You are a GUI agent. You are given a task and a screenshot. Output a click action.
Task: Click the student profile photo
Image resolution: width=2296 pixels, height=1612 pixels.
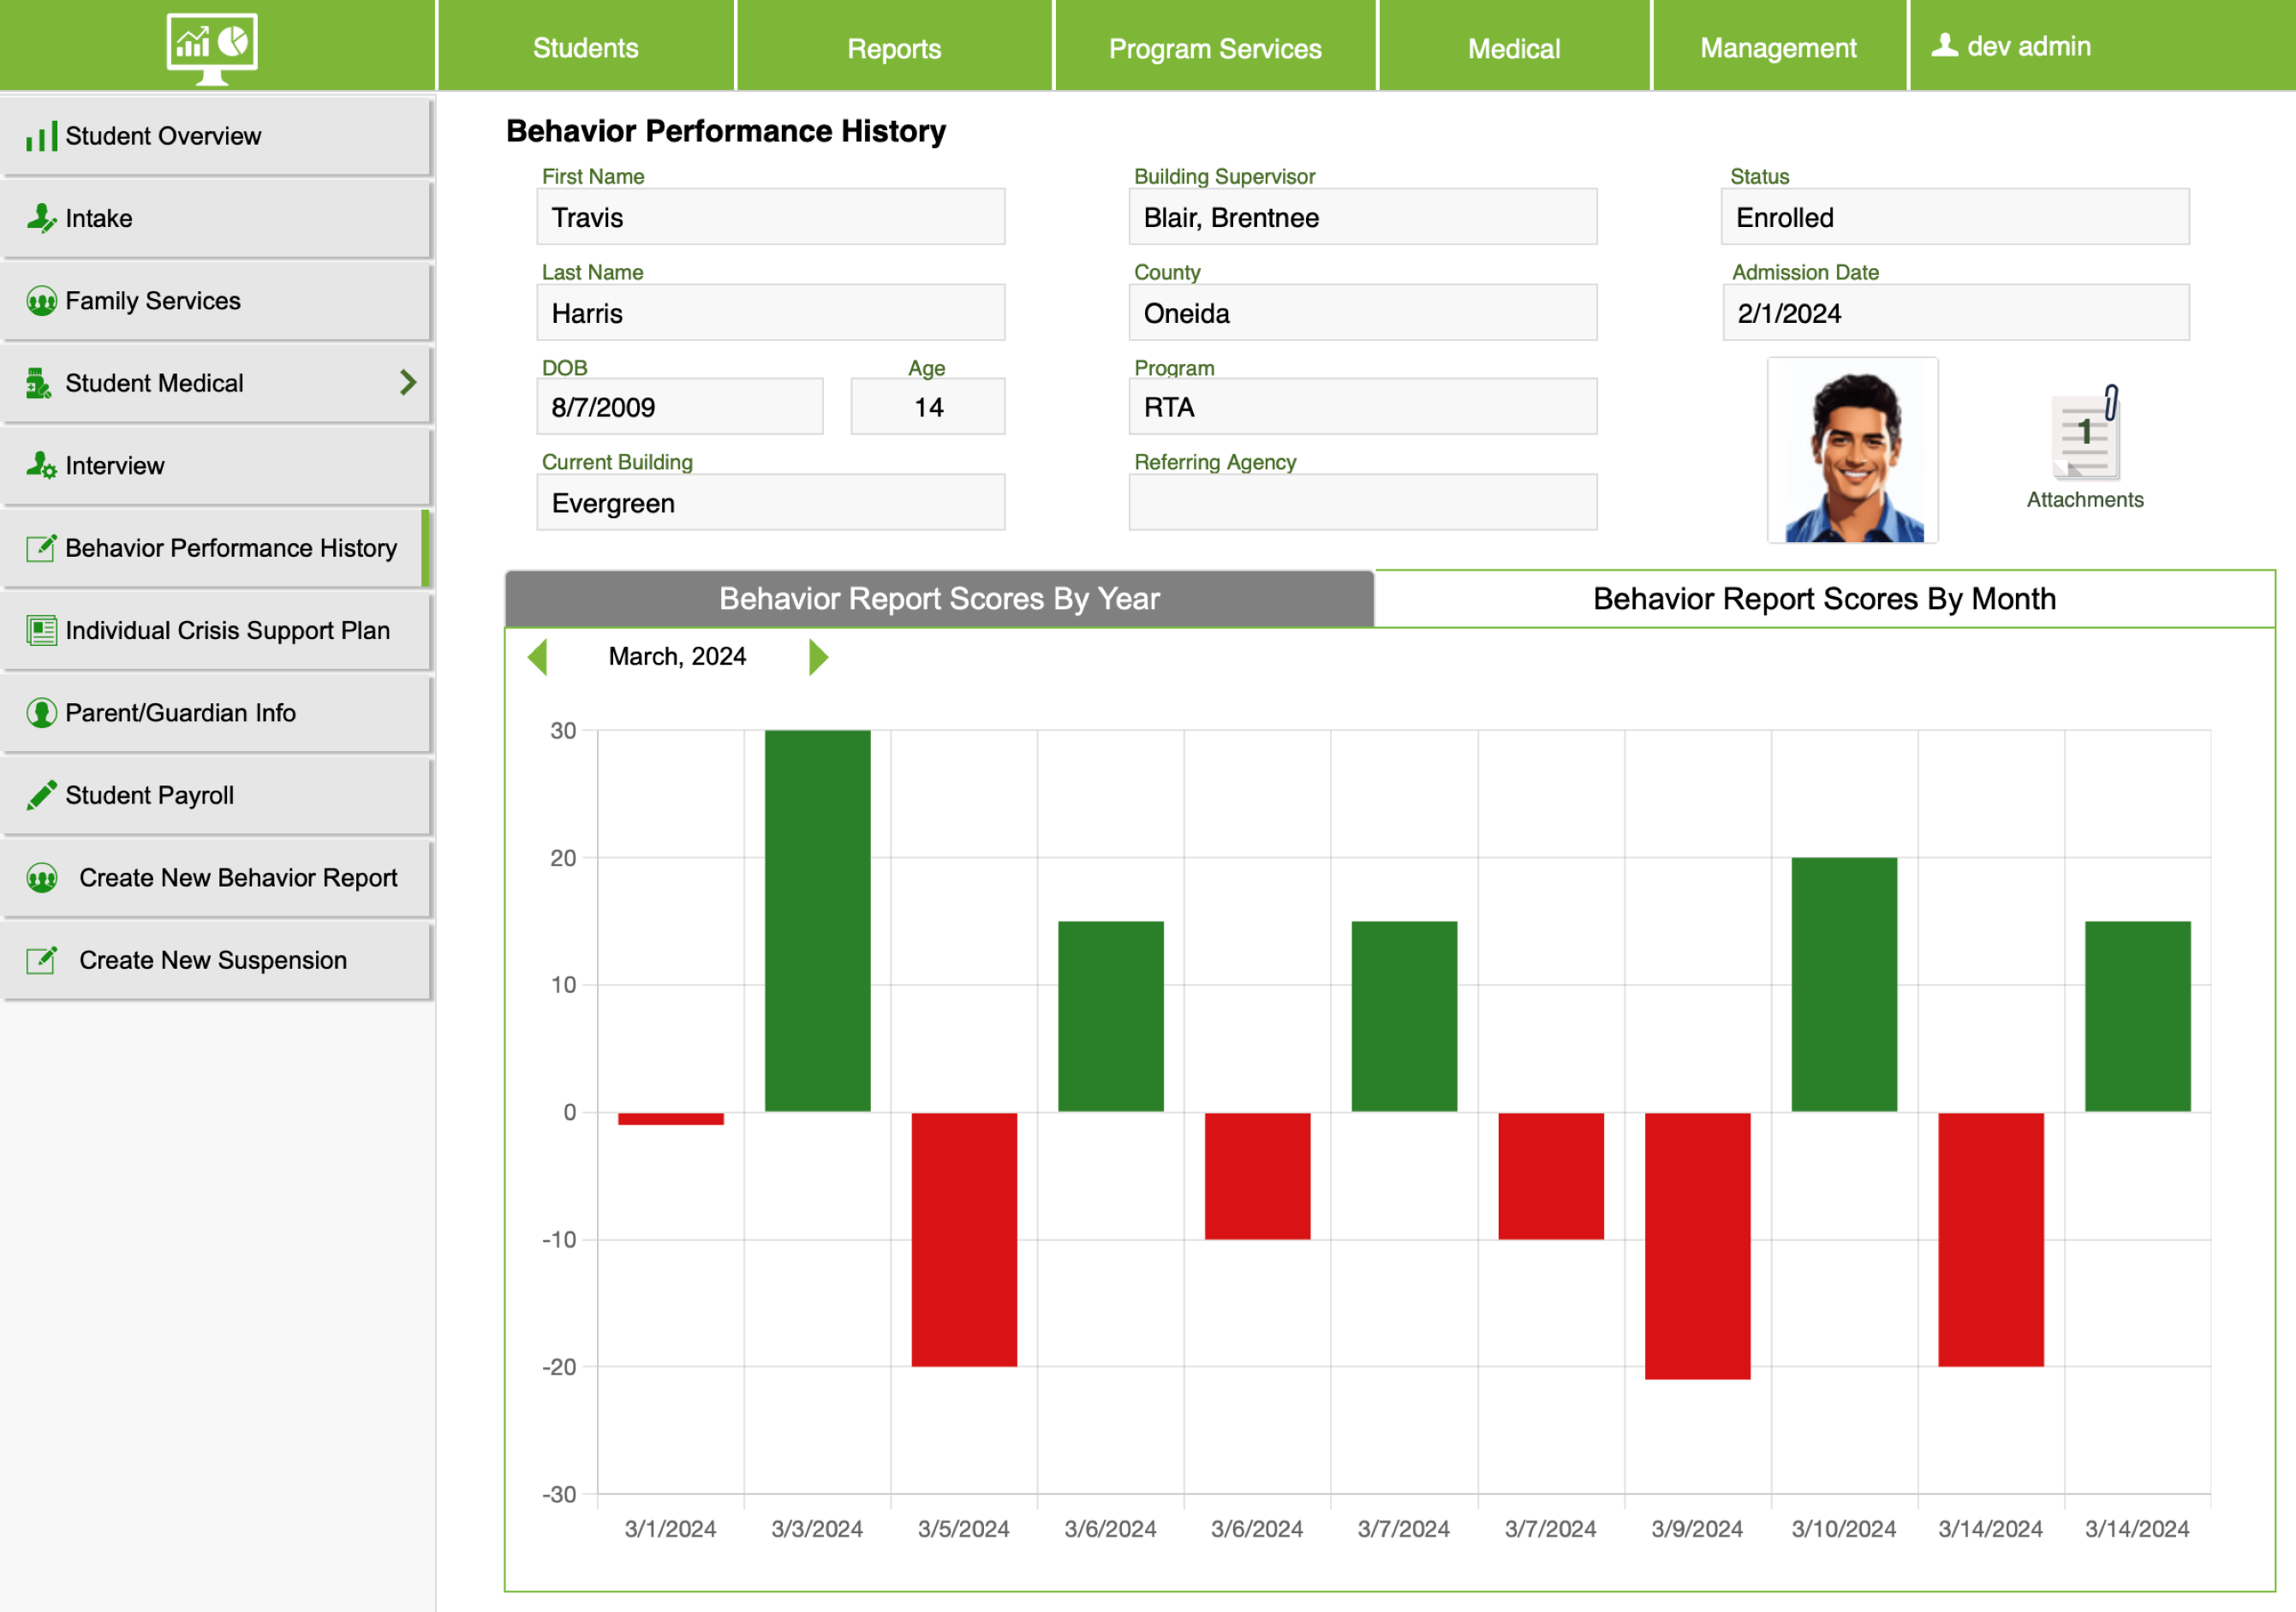tap(1853, 451)
